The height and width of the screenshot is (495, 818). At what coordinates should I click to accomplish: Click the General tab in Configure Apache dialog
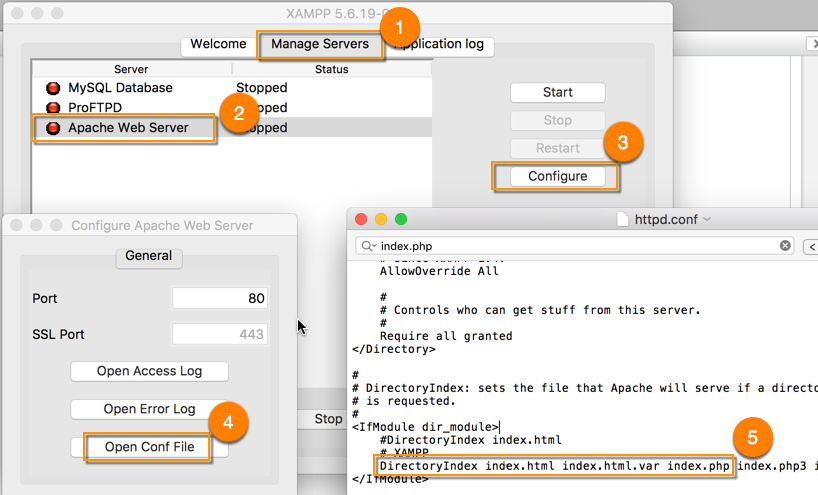pyautogui.click(x=149, y=256)
